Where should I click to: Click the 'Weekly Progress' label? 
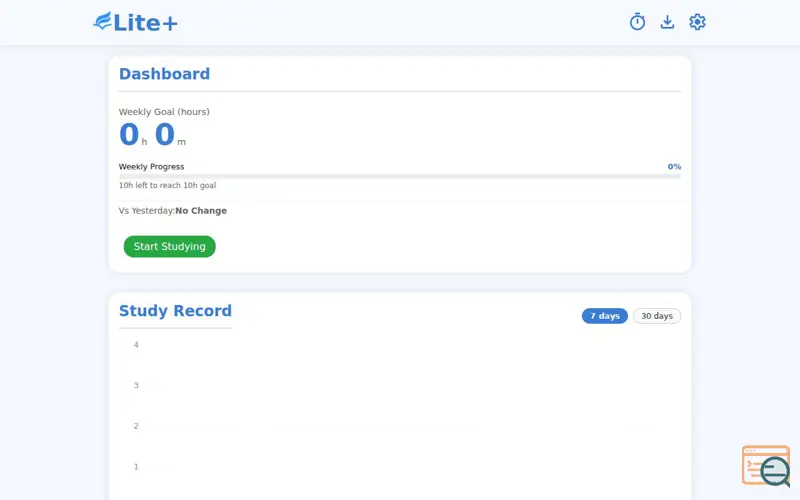coord(152,166)
